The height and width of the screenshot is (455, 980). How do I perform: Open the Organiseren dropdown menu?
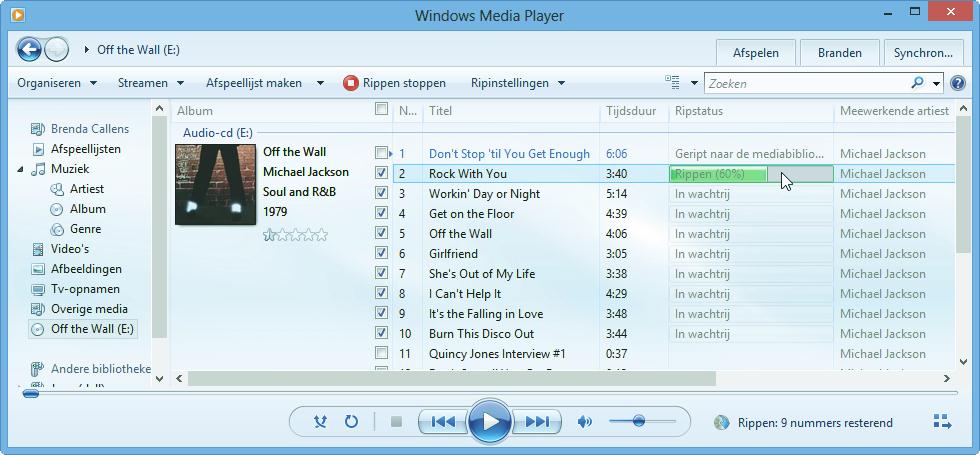[57, 83]
